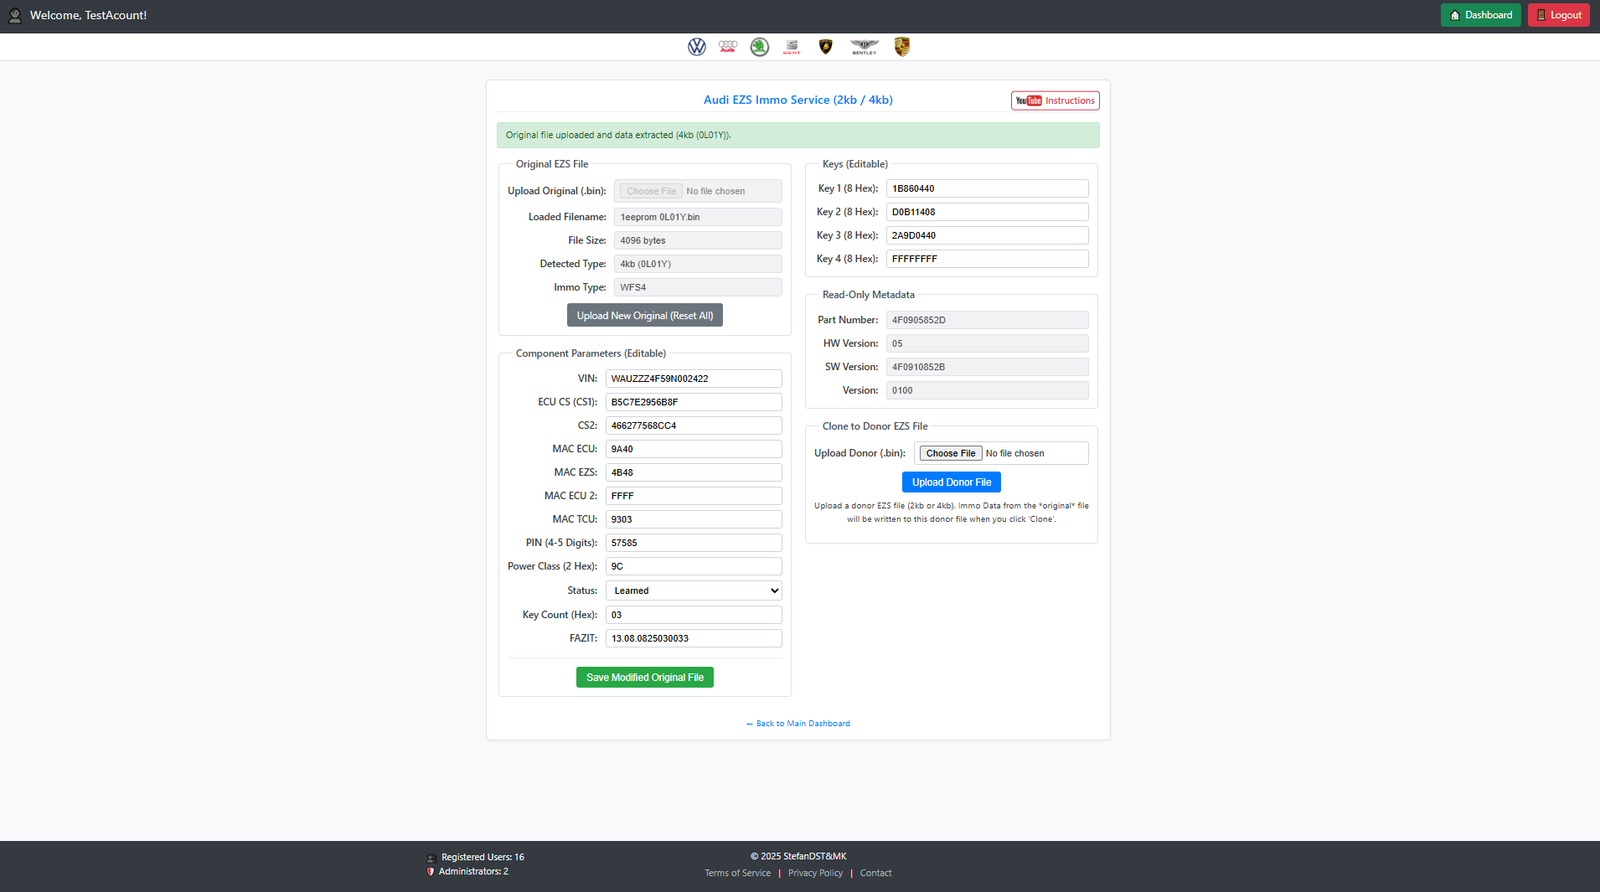Focus the Key 1 hex field
The height and width of the screenshot is (892, 1600).
pyautogui.click(x=987, y=188)
